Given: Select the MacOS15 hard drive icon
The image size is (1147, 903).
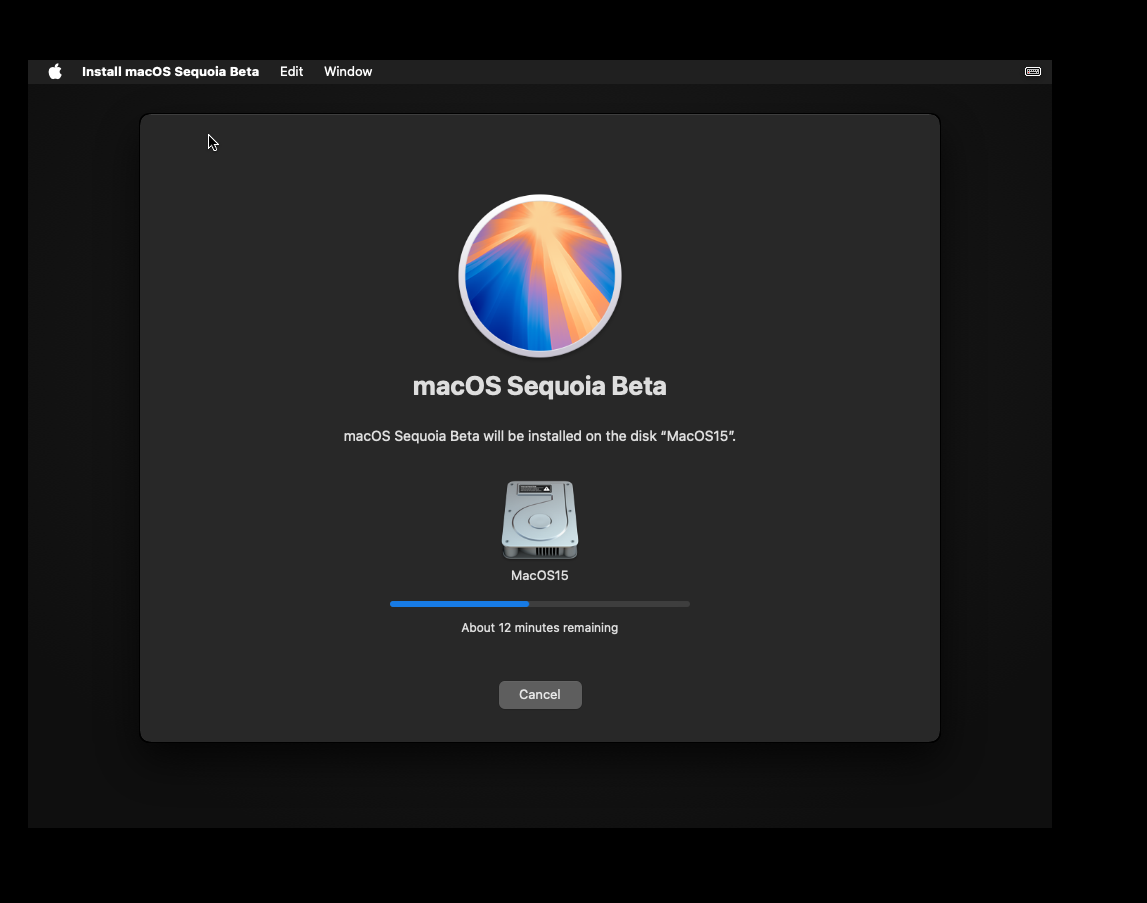Looking at the screenshot, I should [540, 520].
